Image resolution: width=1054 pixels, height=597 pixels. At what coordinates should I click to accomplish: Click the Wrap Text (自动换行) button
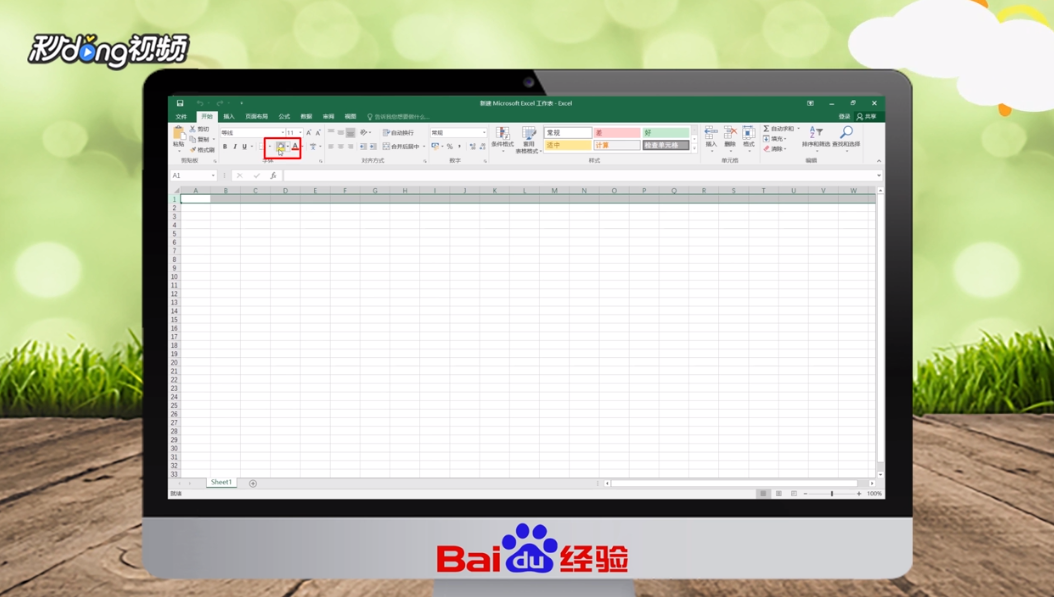tap(399, 132)
